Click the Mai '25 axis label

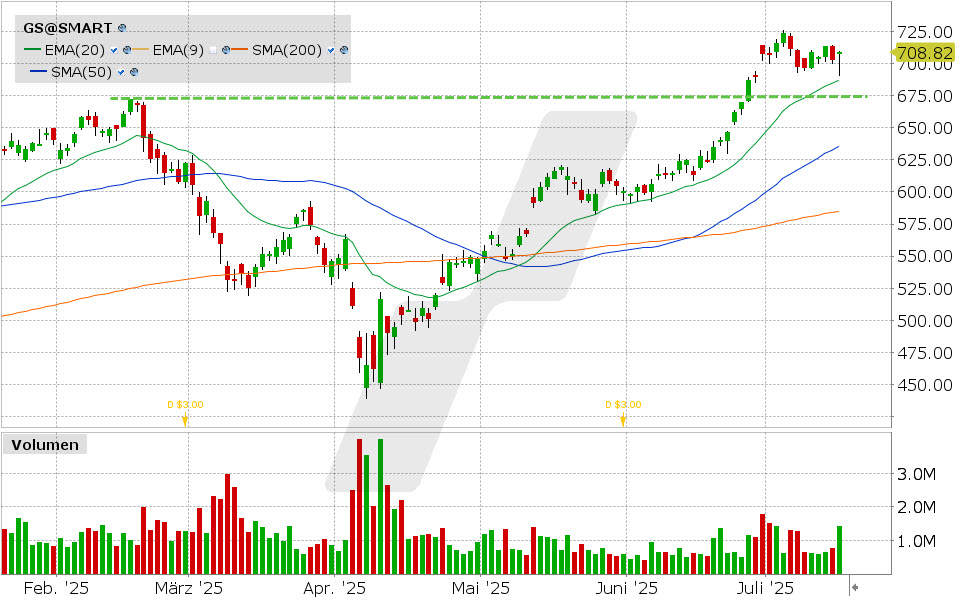(x=481, y=589)
